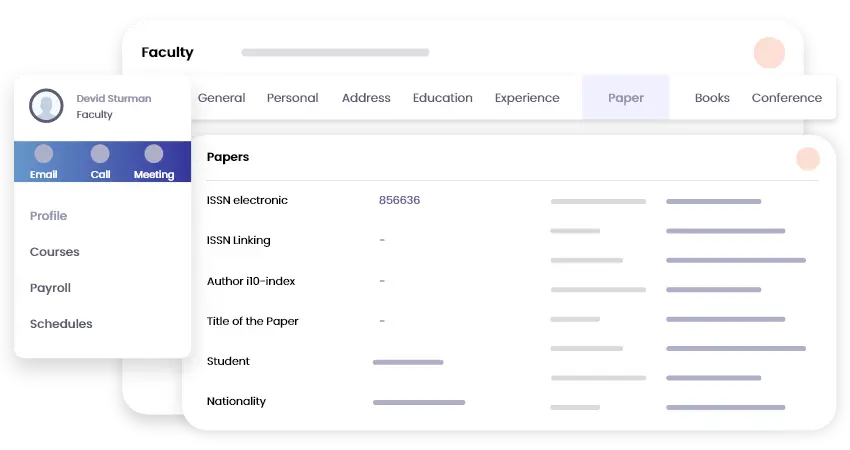The height and width of the screenshot is (450, 850).
Task: Open the Education tab
Action: [x=442, y=98]
